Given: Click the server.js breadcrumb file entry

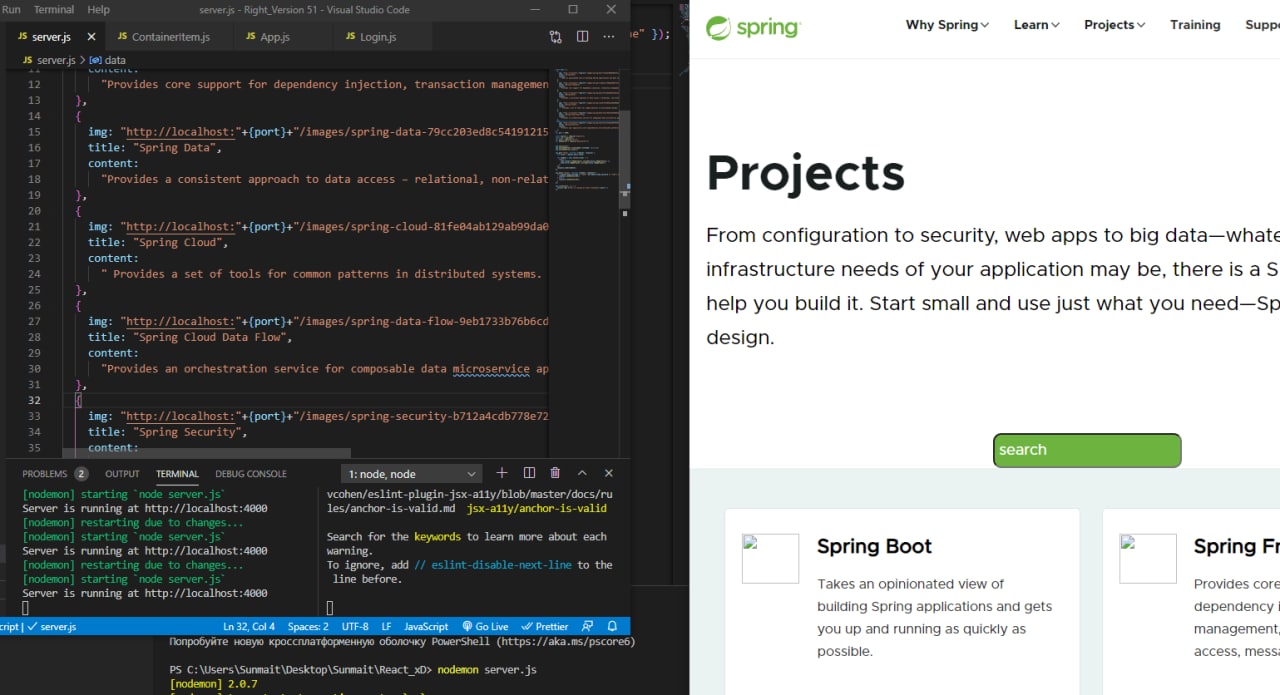Looking at the screenshot, I should 49,60.
